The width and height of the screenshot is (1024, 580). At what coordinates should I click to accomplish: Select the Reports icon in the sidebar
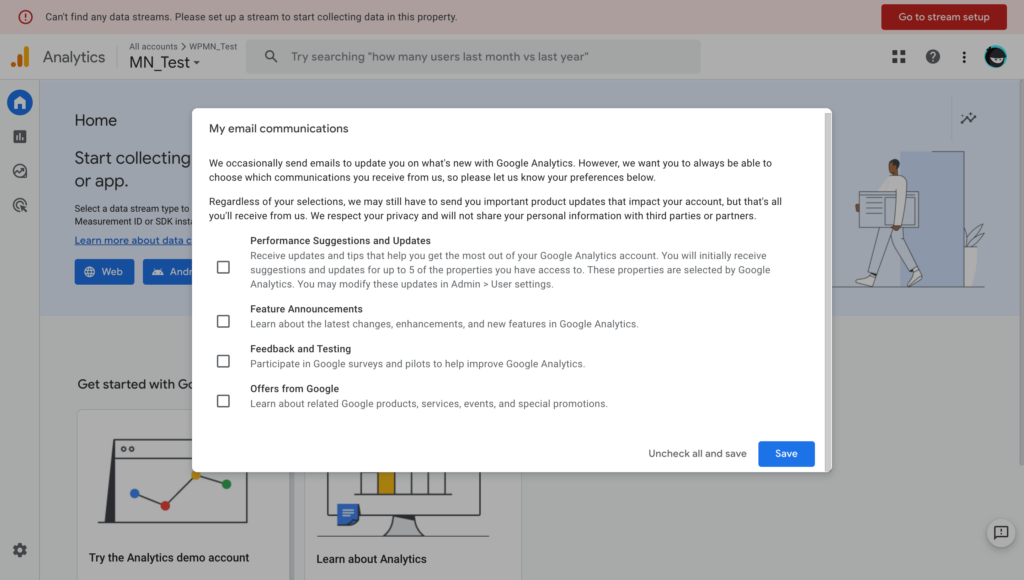click(x=19, y=136)
